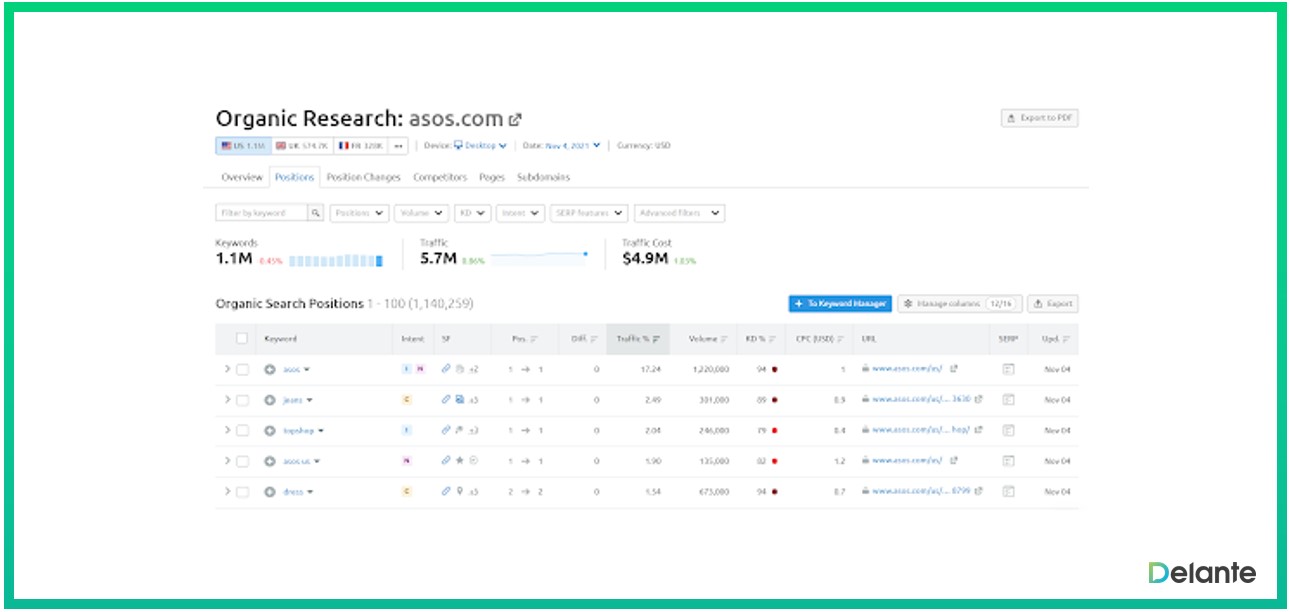Image resolution: width=1290 pixels, height=612 pixels.
Task: Open SERP snapshot icon for dress row
Action: click(x=1008, y=492)
